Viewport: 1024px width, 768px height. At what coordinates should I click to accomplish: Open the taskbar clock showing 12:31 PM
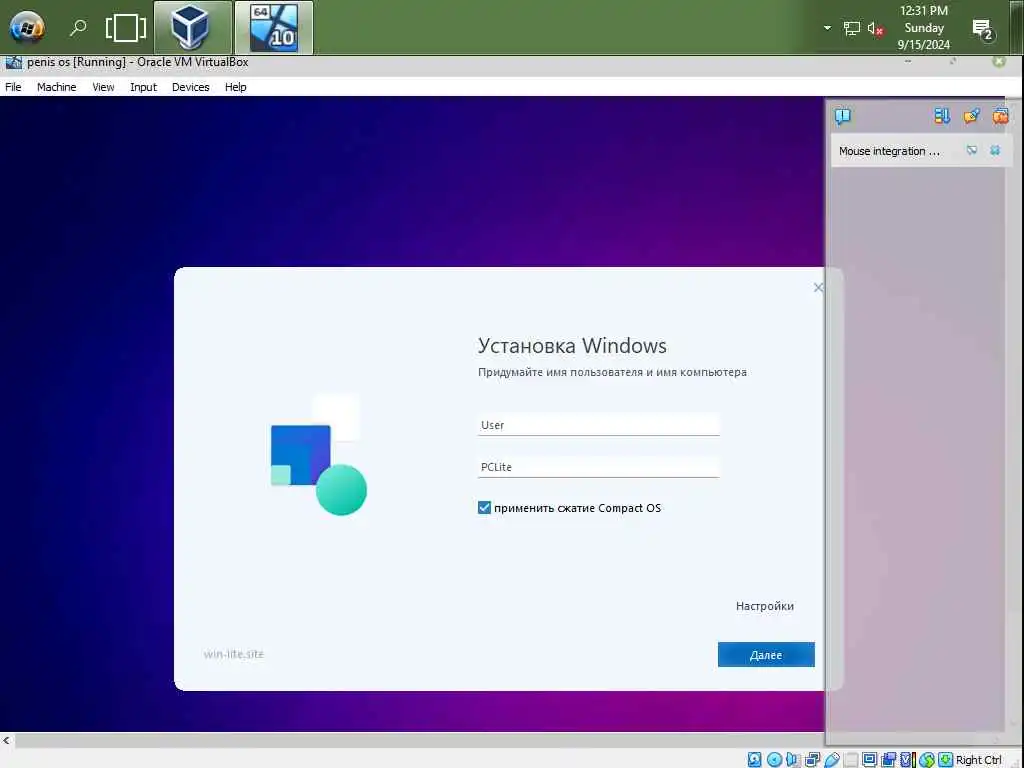923,27
